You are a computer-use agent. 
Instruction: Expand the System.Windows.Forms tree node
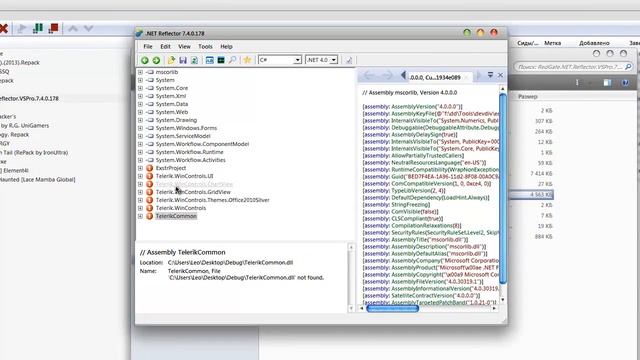point(140,128)
